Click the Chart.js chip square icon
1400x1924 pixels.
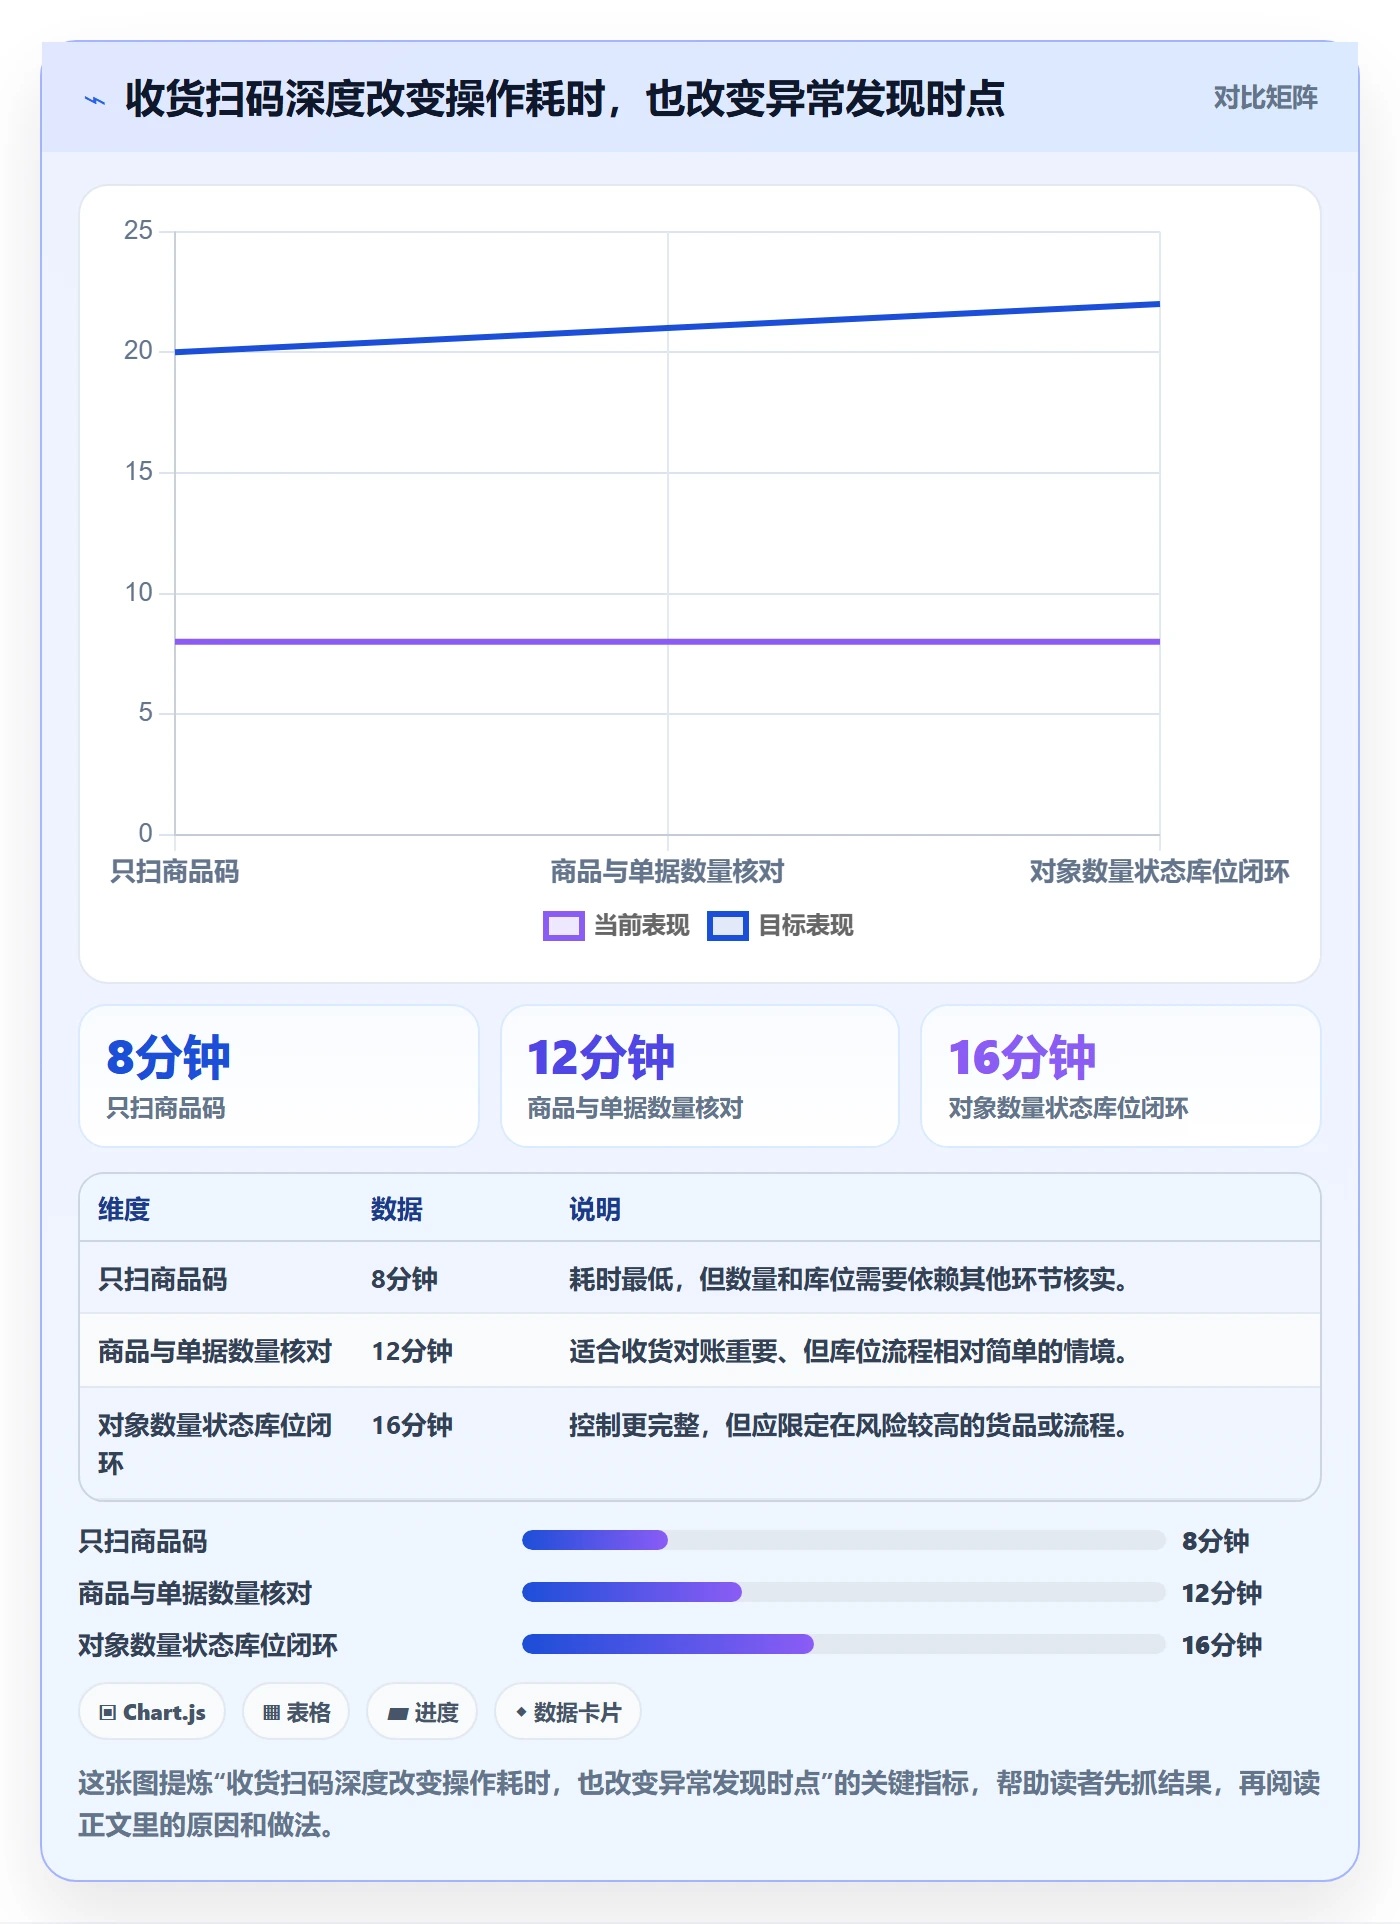(108, 1713)
